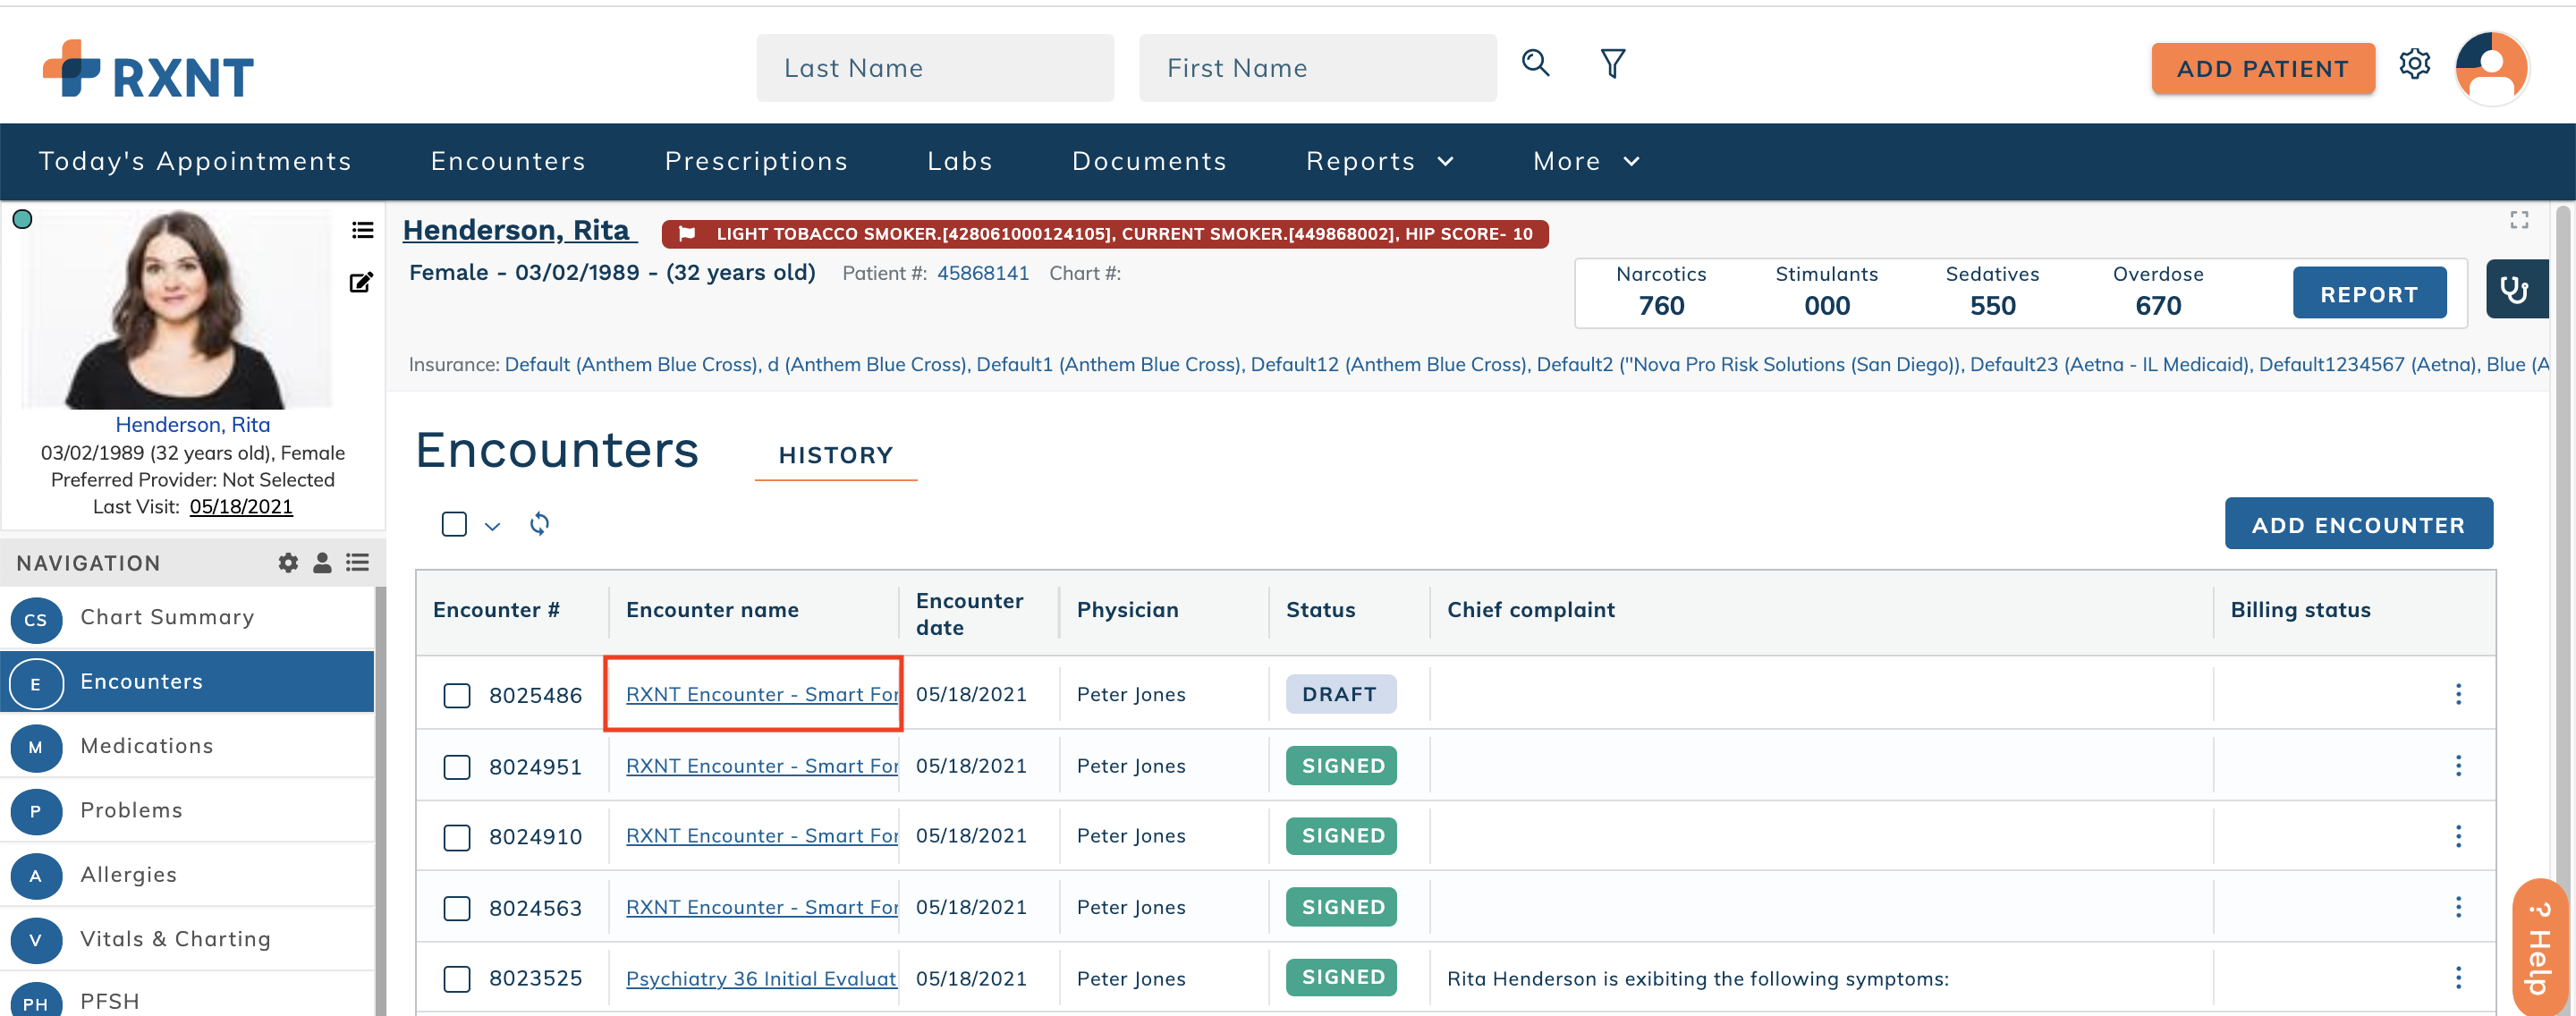Viewport: 2576px width, 1016px height.
Task: Click the stethoscope icon button
Action: 2515,290
